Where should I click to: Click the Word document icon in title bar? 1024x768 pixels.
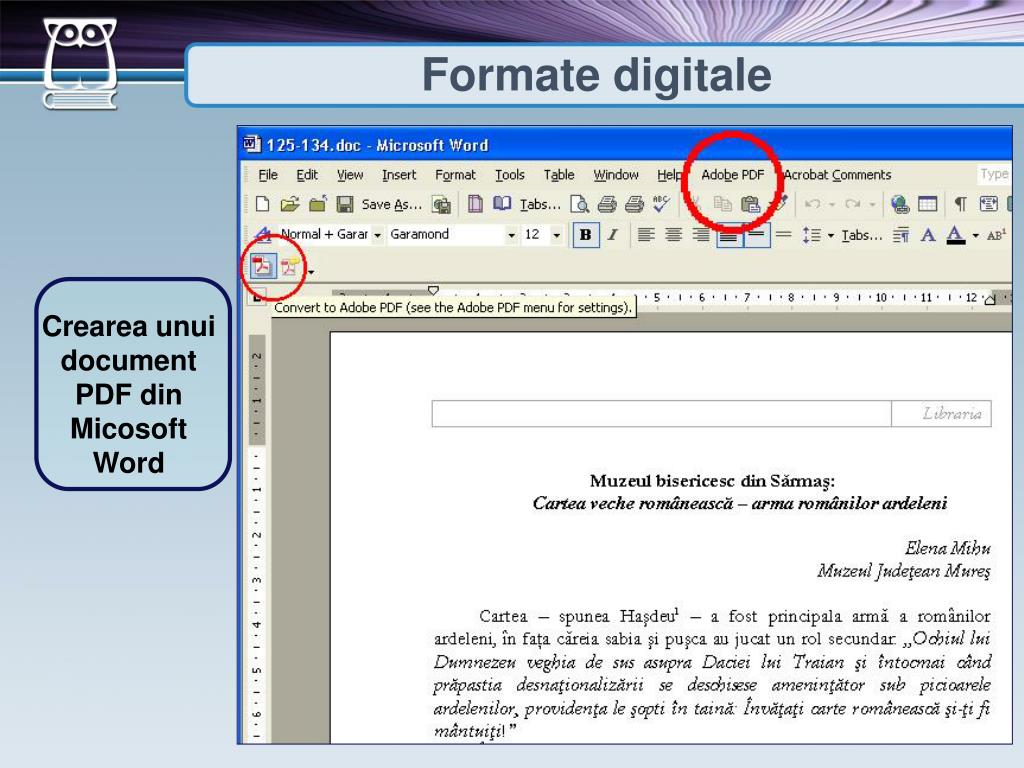tap(251, 144)
